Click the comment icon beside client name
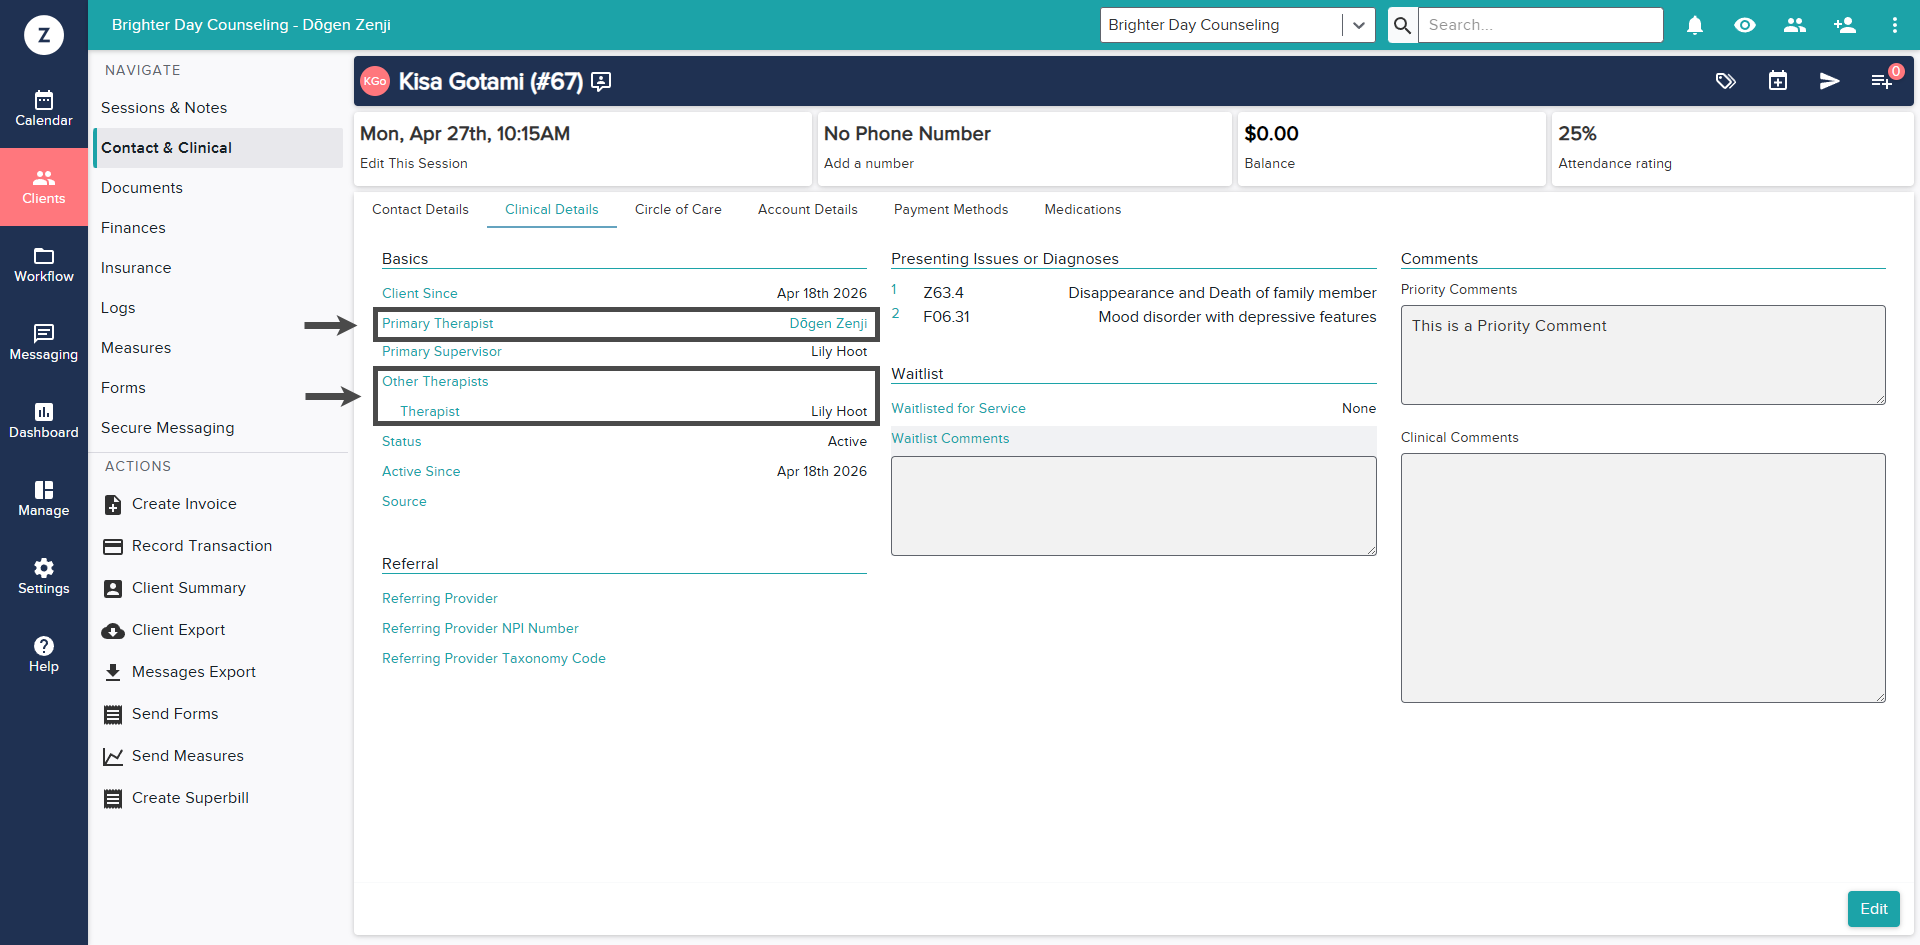The height and width of the screenshot is (945, 1920). tap(601, 82)
